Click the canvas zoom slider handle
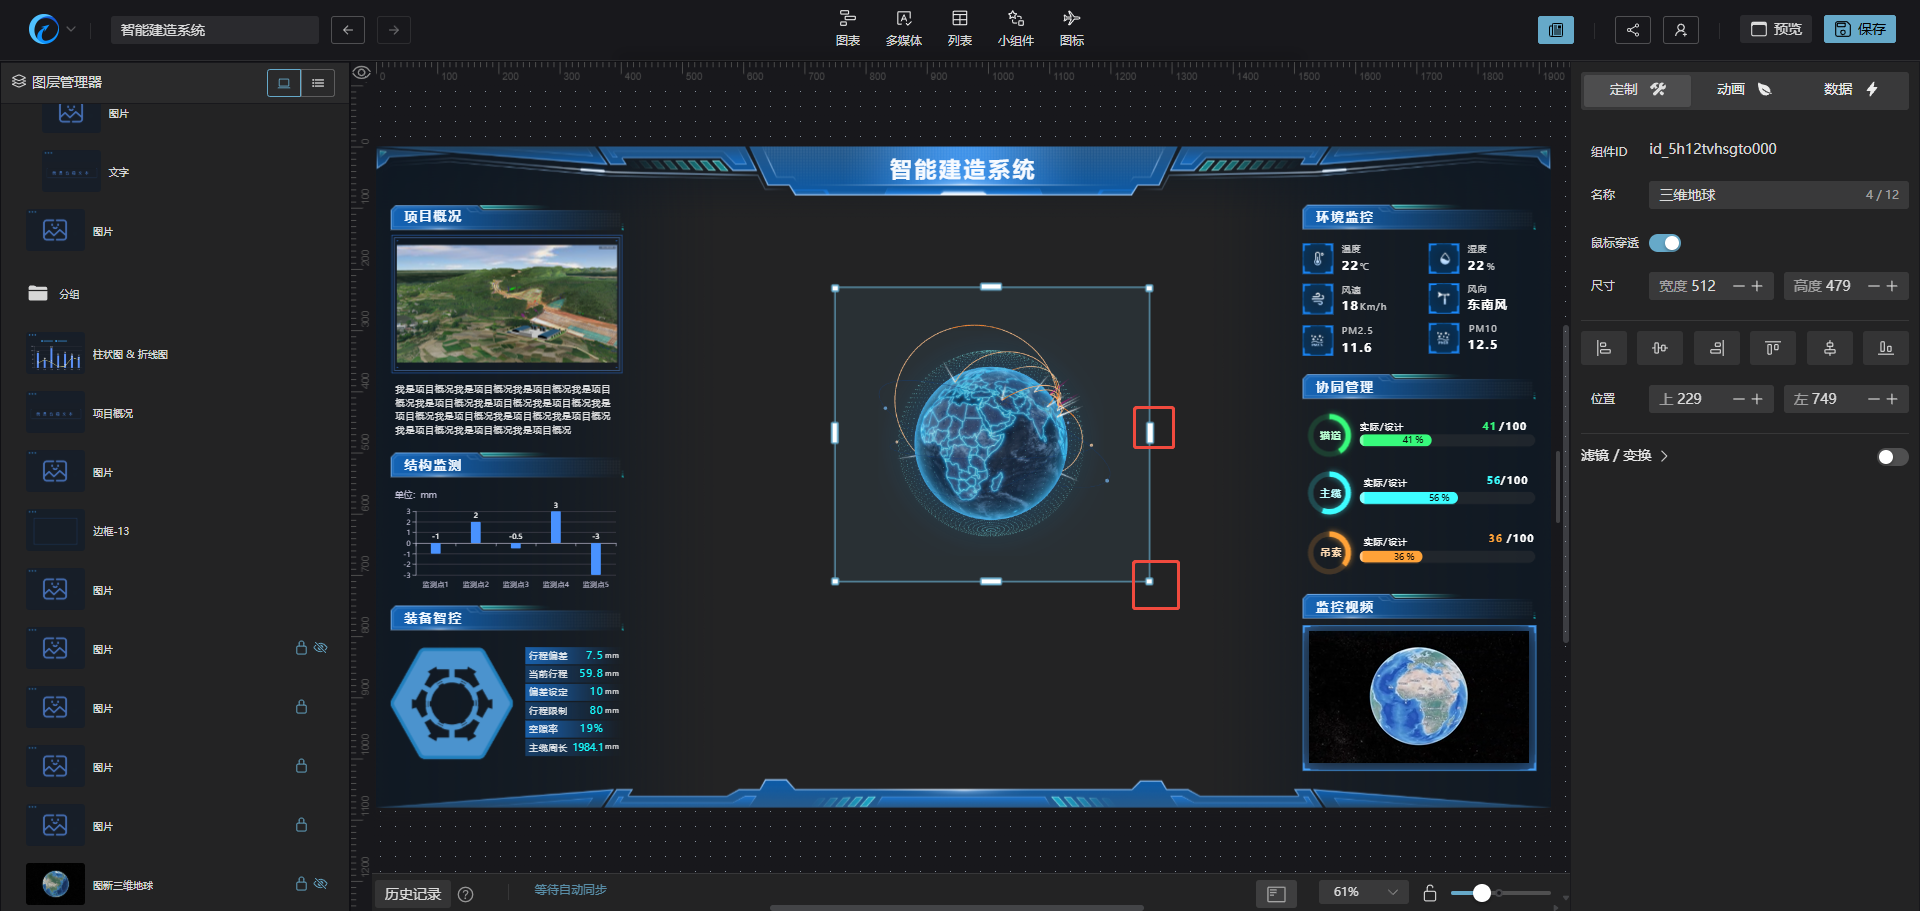Image resolution: width=1920 pixels, height=911 pixels. 1482,893
